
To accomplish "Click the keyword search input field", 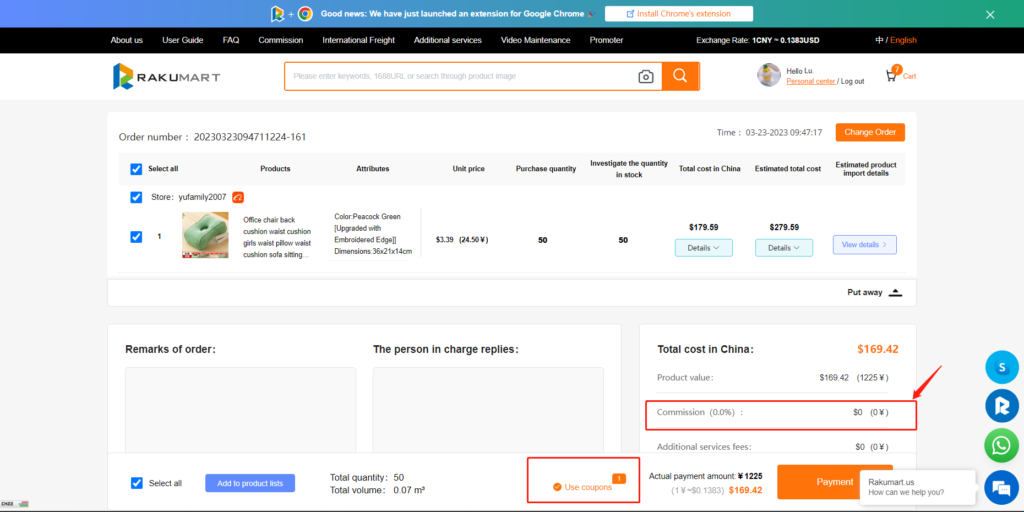I will 460,76.
